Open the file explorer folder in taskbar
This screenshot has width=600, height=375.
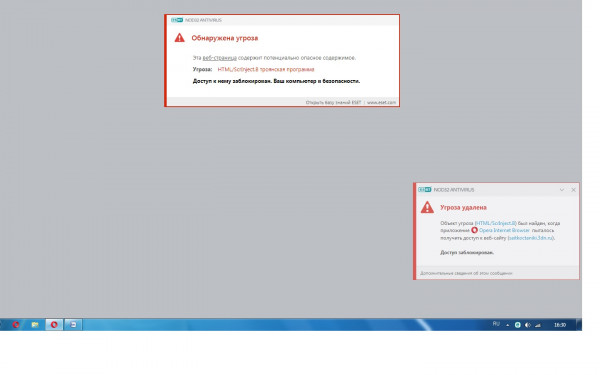pos(35,324)
